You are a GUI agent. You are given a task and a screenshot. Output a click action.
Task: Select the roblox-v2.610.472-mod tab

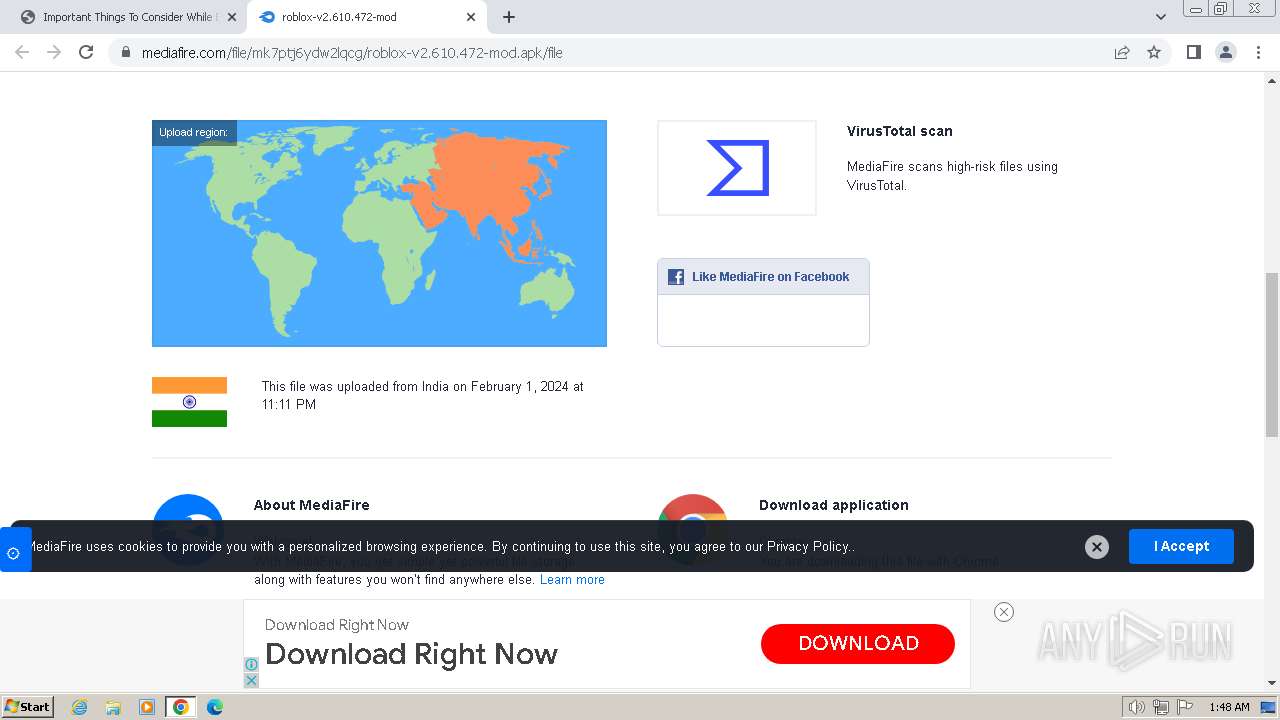[366, 17]
